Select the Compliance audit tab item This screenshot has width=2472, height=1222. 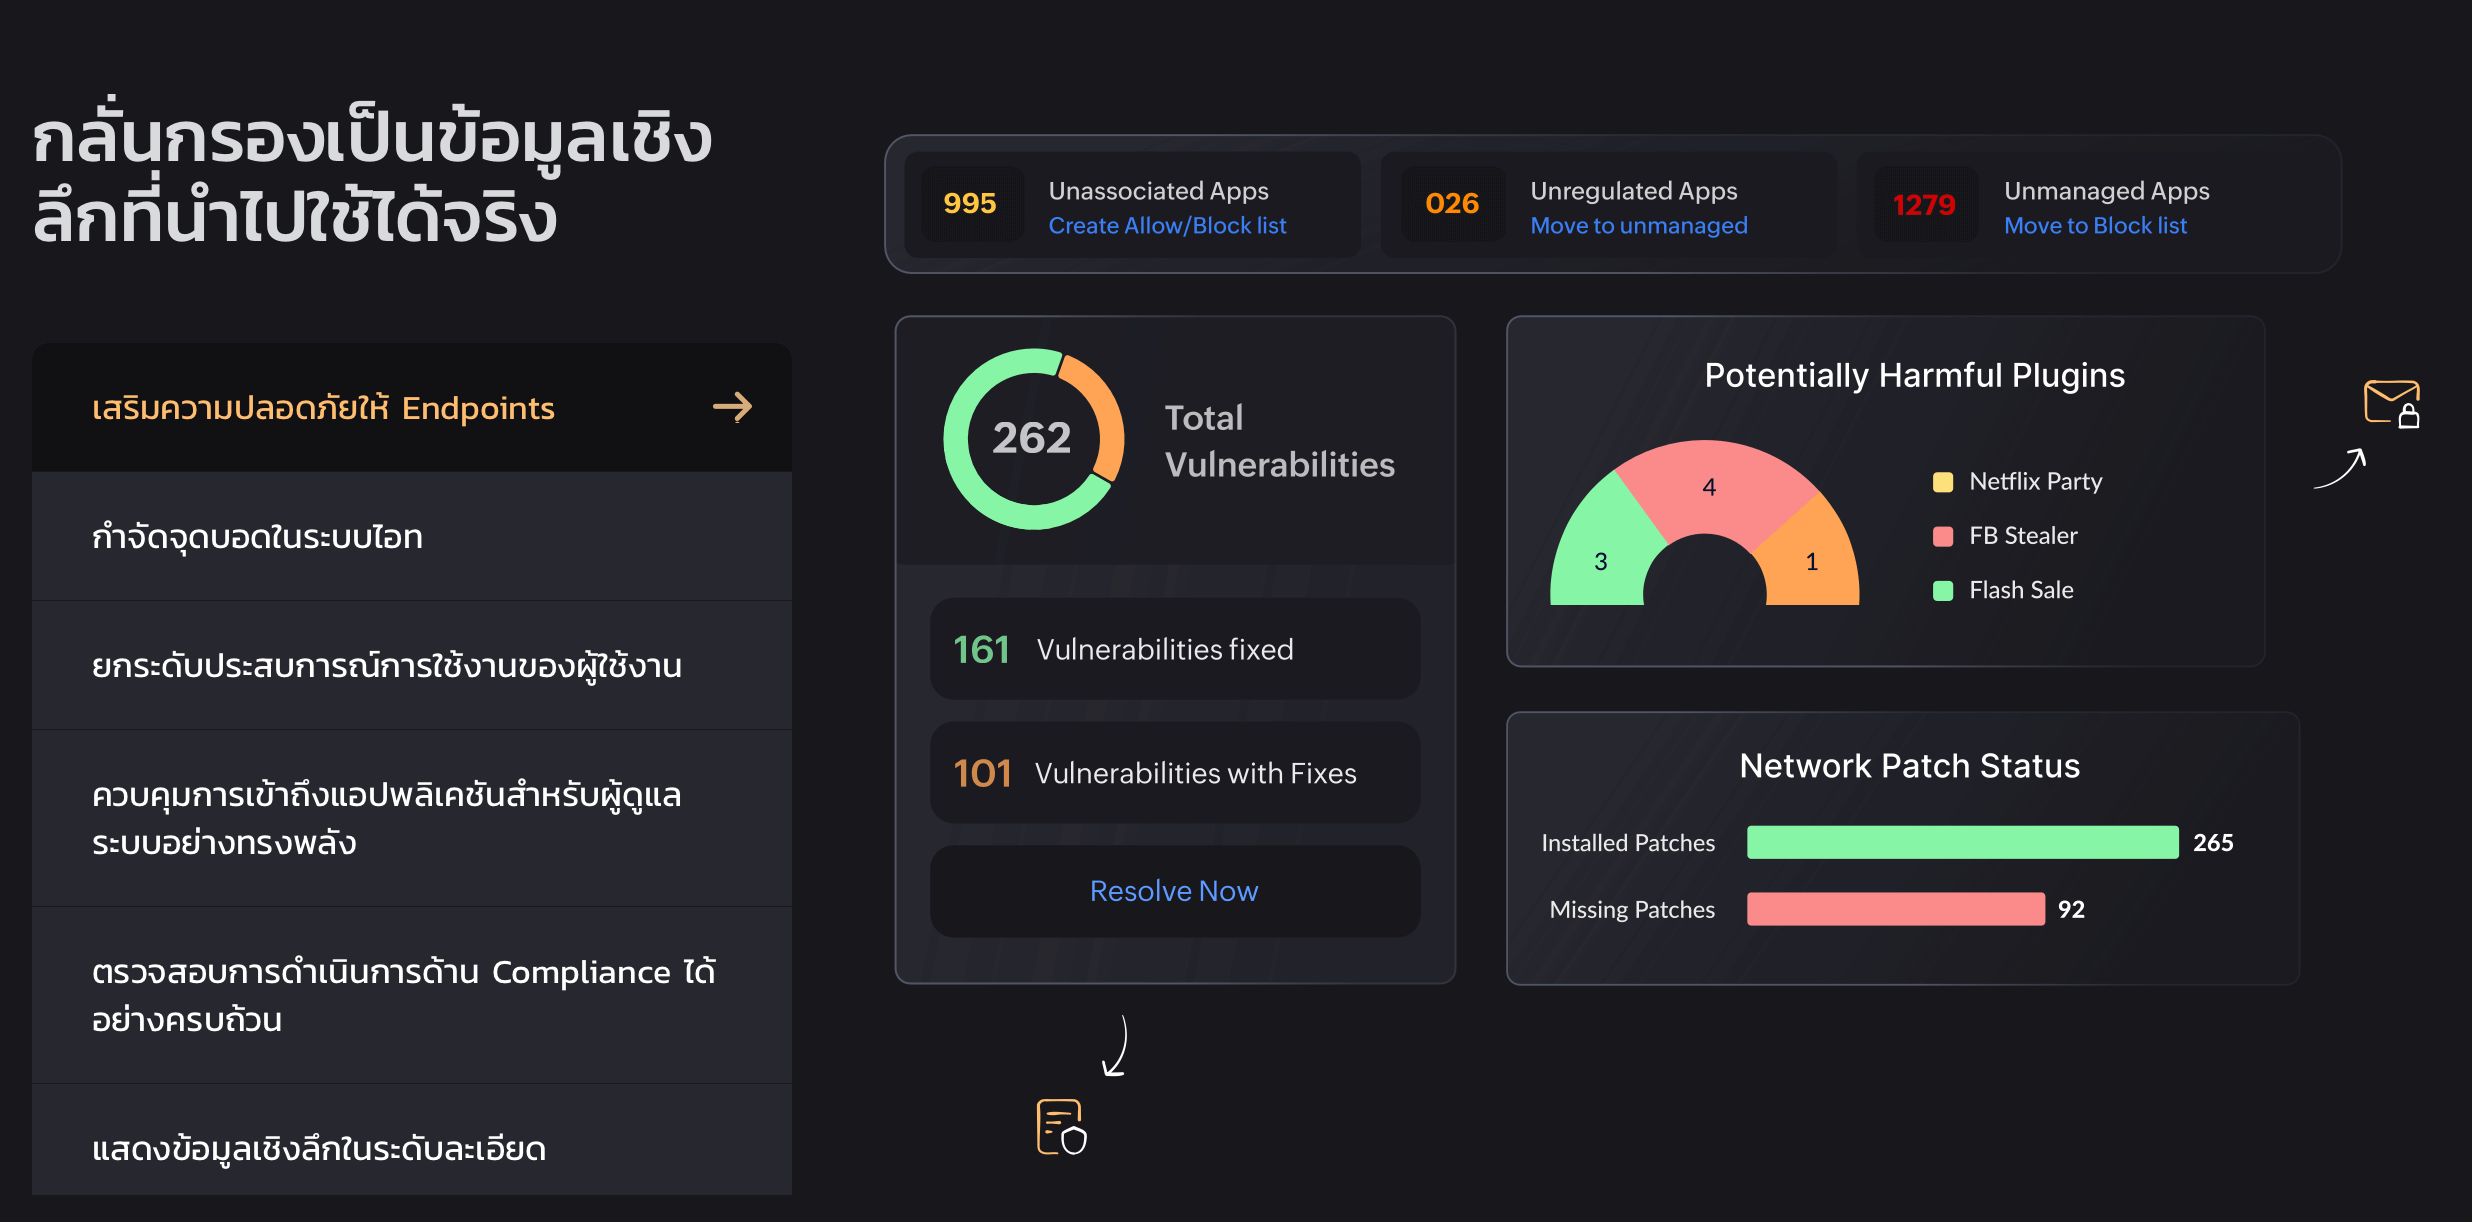(403, 995)
